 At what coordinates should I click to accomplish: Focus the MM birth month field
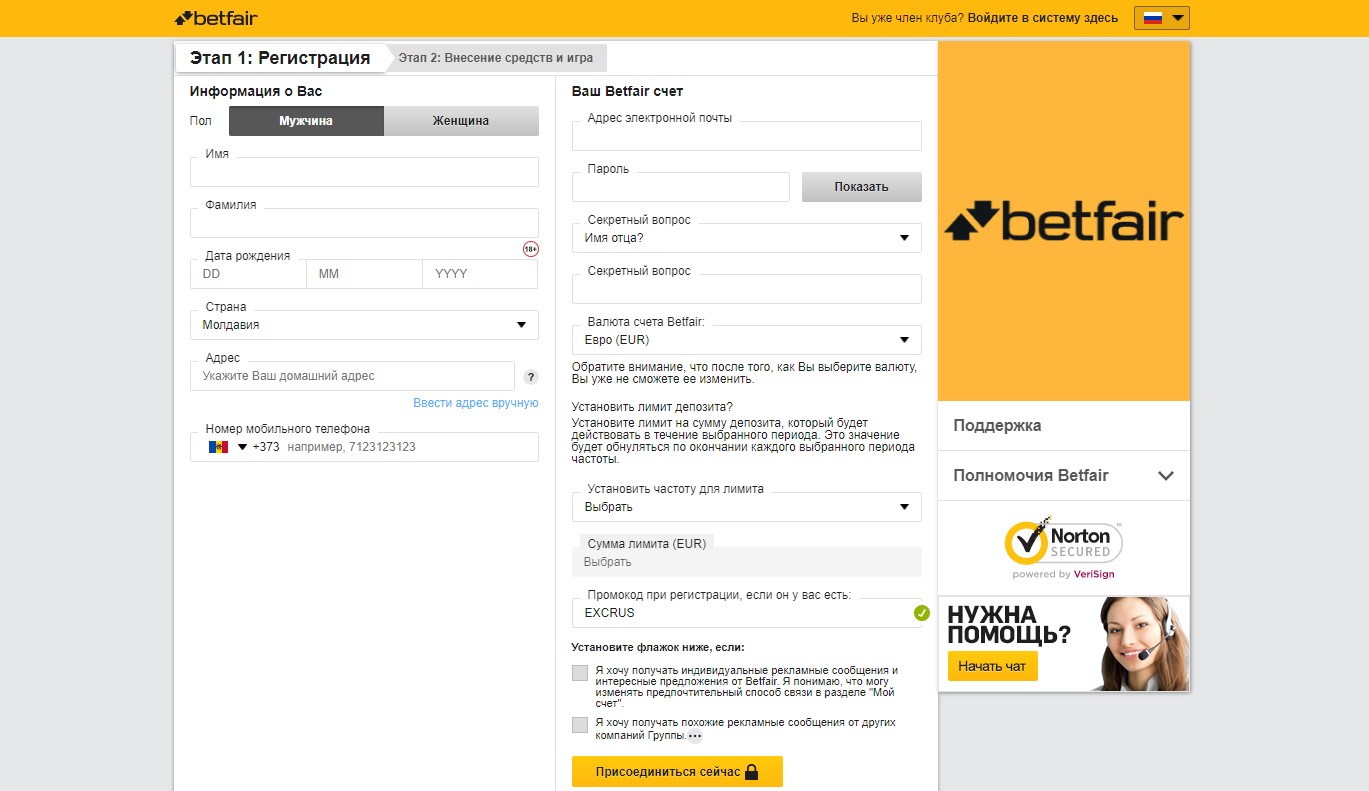point(364,274)
